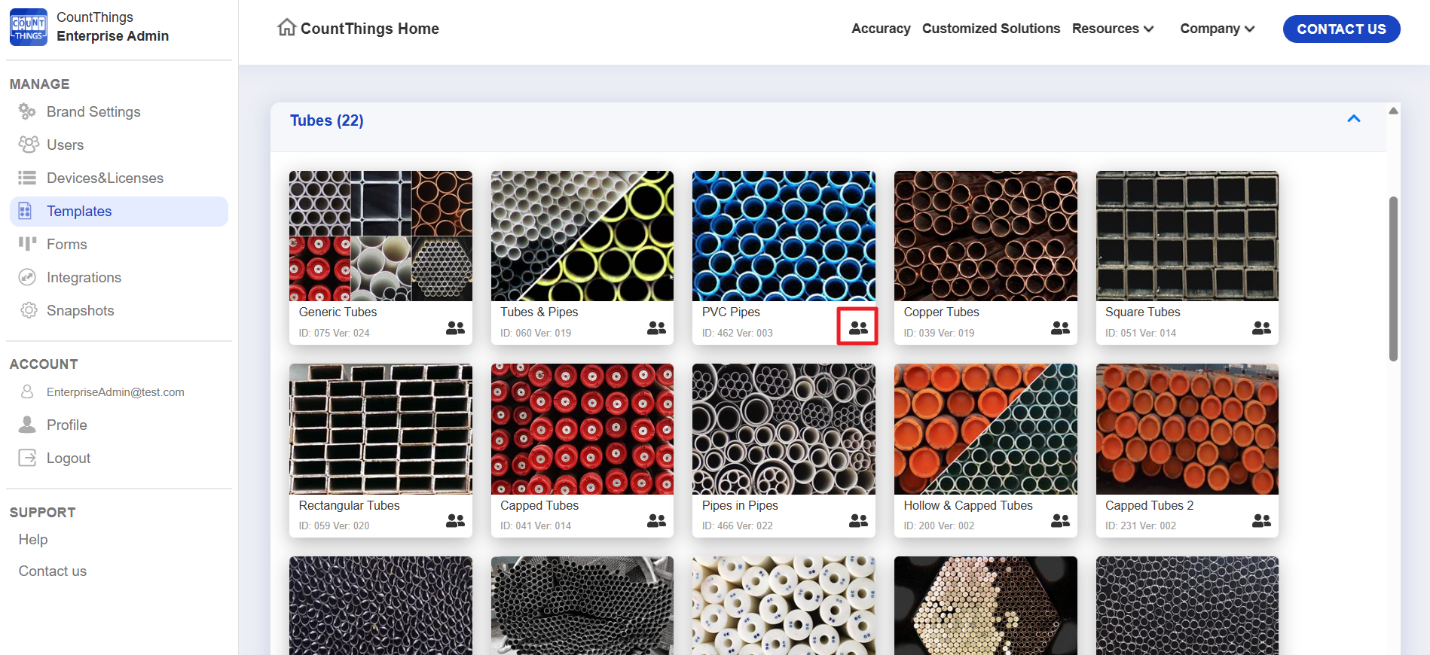Click the users icon on Capped Tubes card
The height and width of the screenshot is (655, 1430).
[x=656, y=520]
